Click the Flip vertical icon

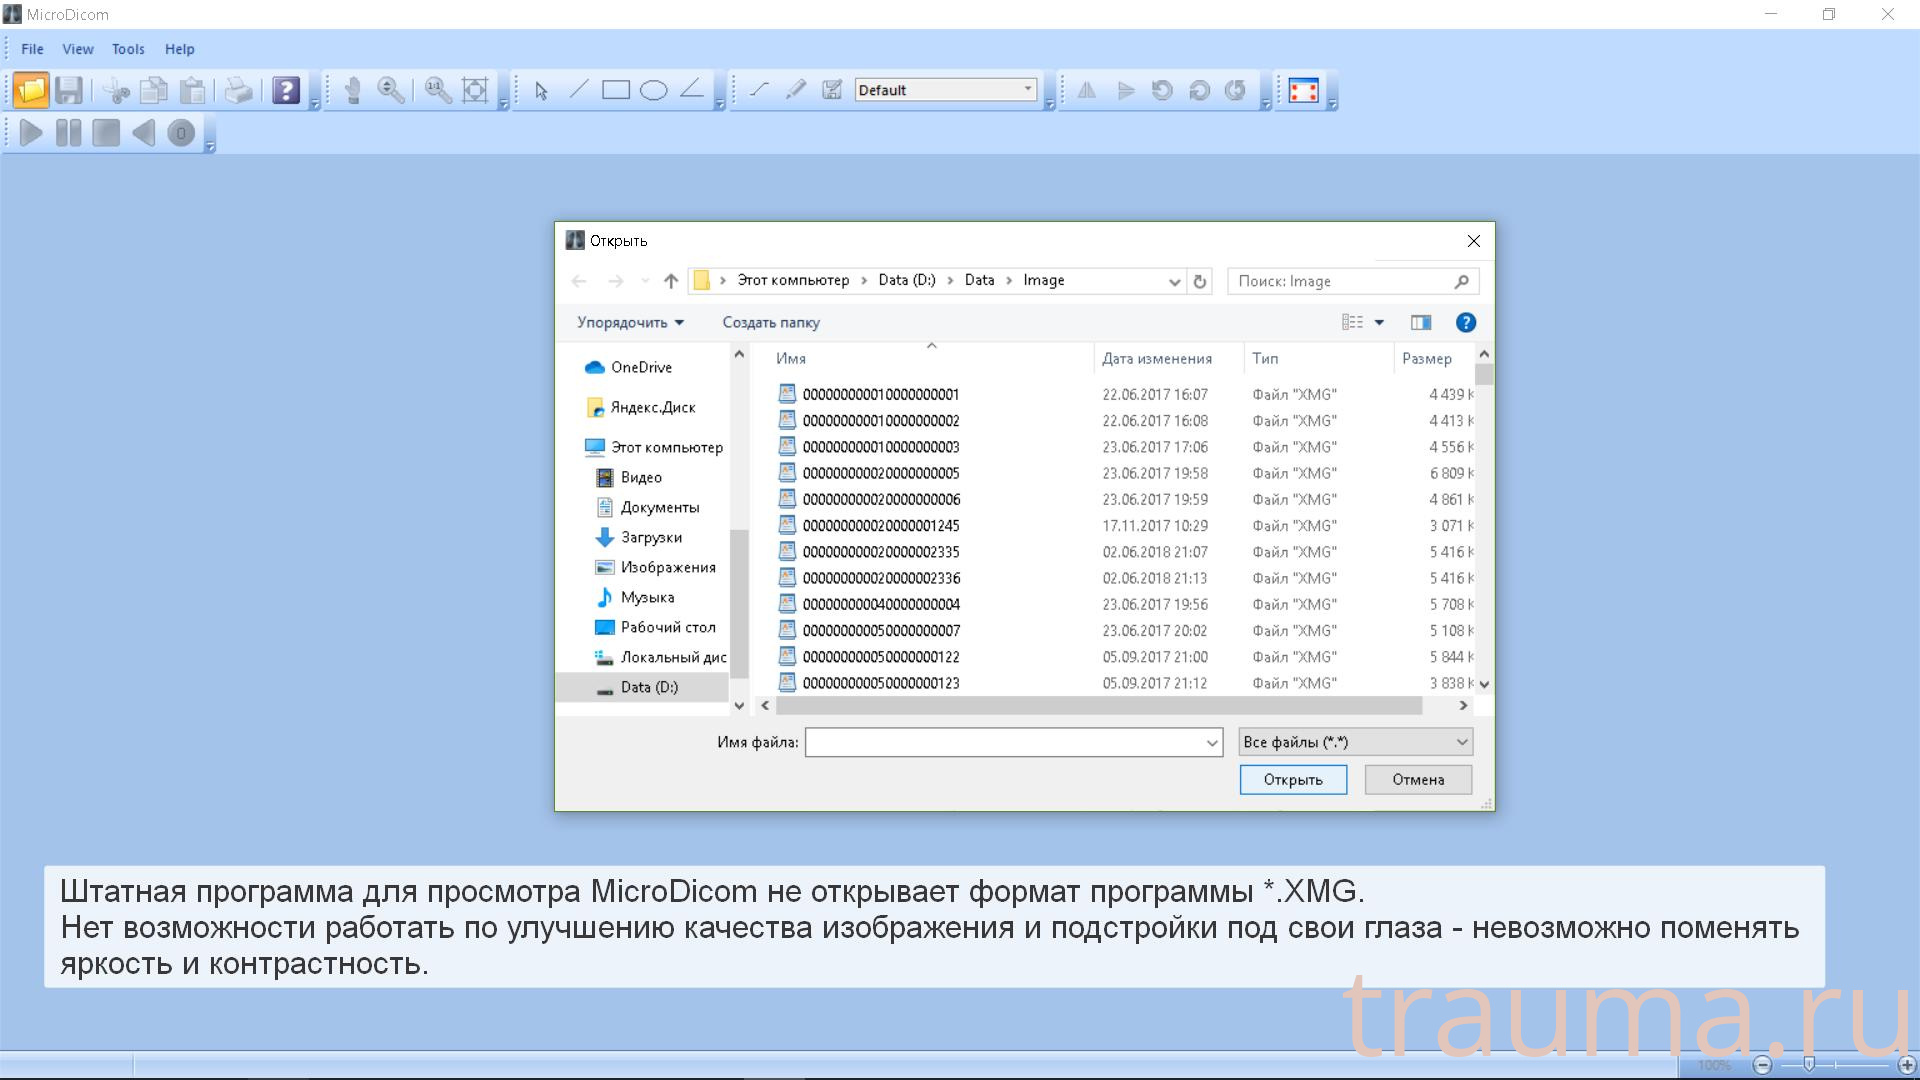click(x=1125, y=90)
